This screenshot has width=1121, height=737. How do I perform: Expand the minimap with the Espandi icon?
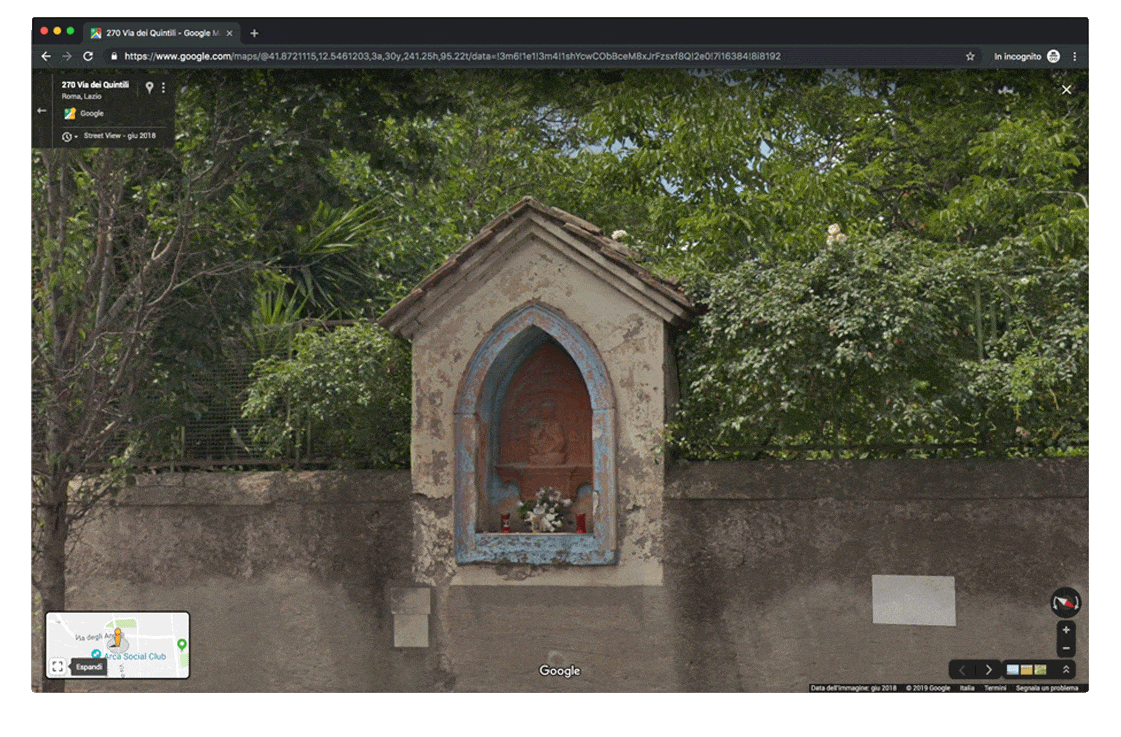click(x=58, y=666)
